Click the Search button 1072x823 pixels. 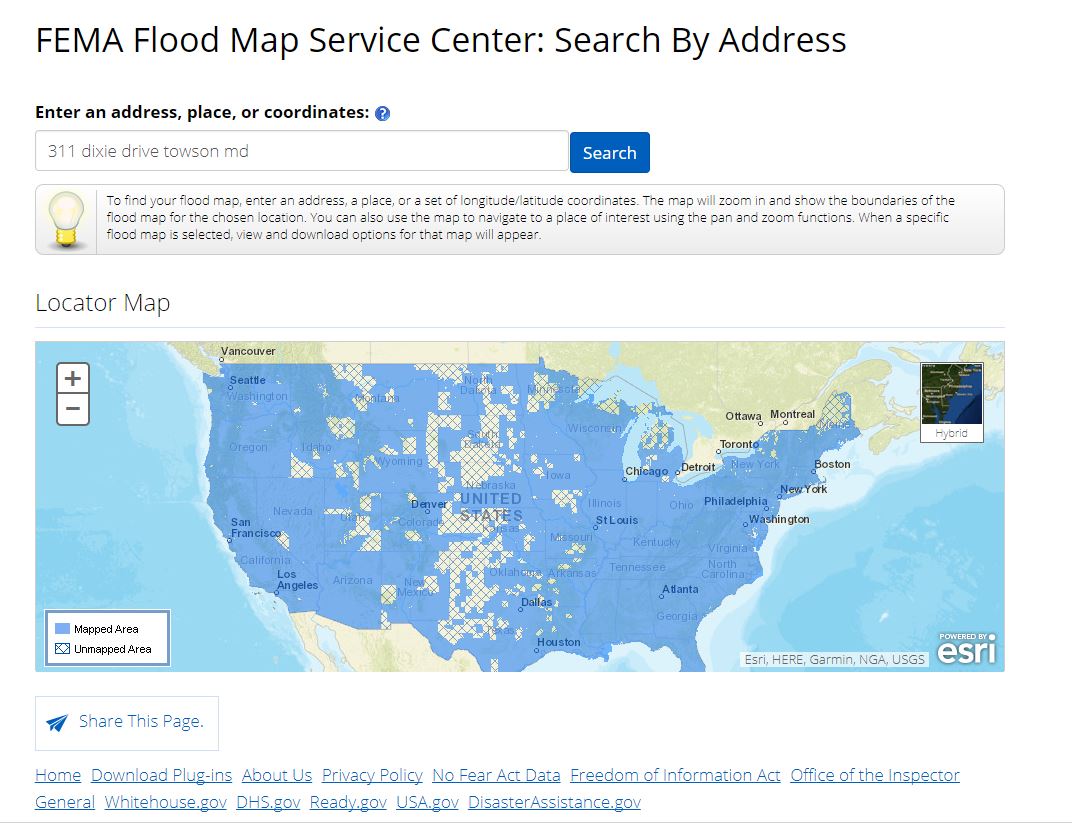click(x=609, y=152)
